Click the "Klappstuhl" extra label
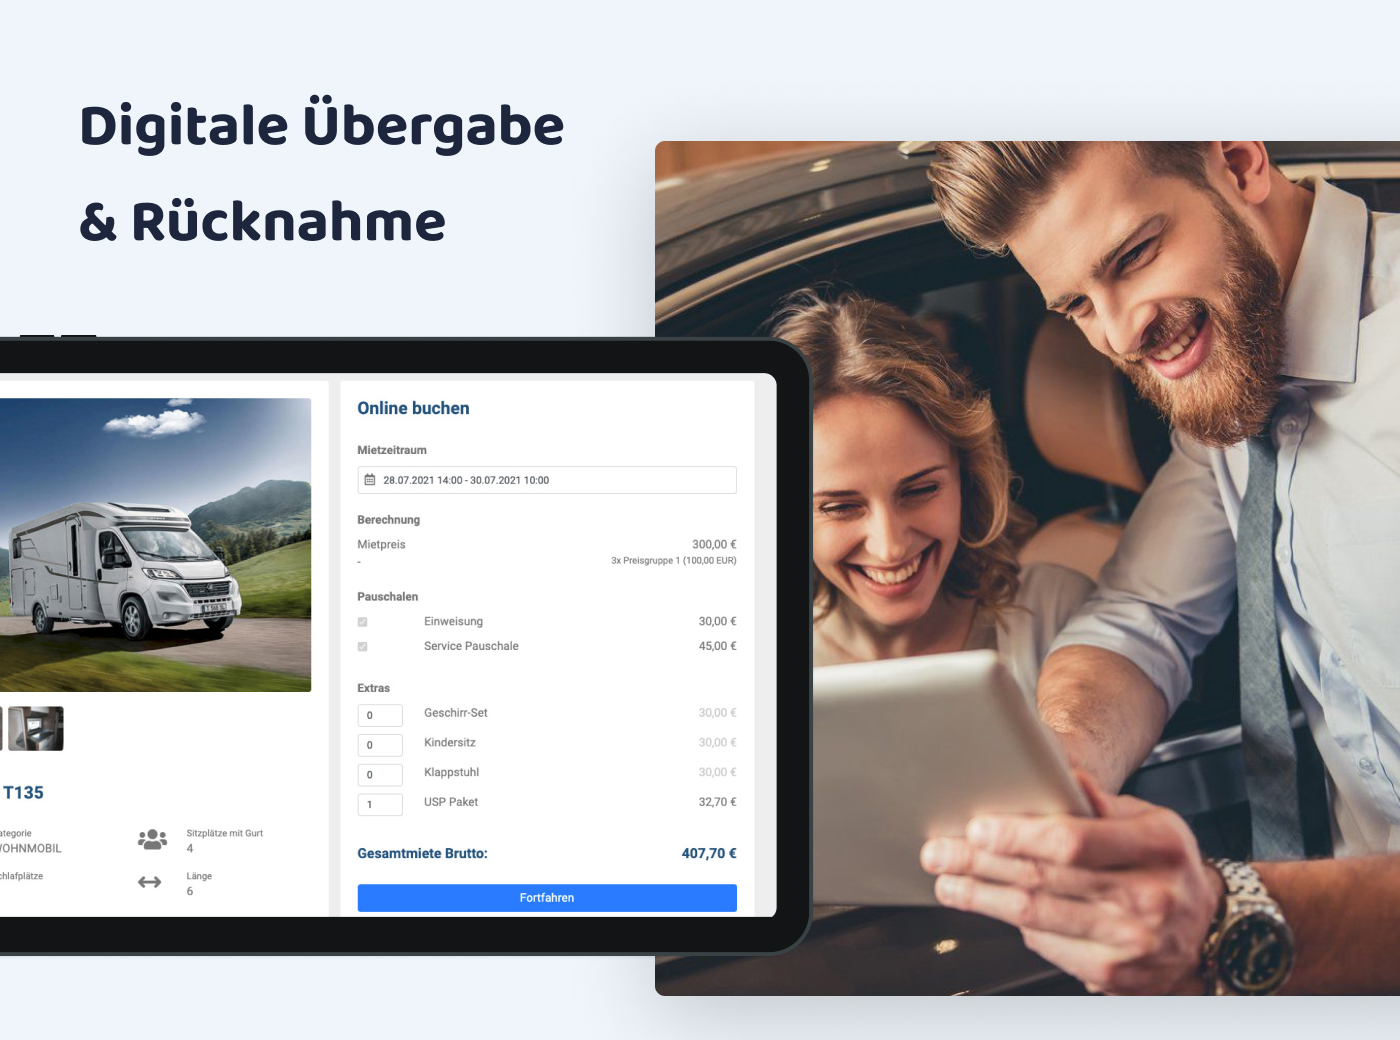The height and width of the screenshot is (1040, 1400). tap(452, 773)
